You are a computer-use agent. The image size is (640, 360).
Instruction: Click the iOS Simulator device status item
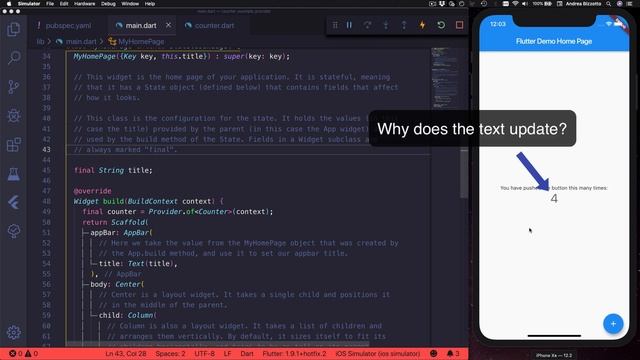pyautogui.click(x=378, y=353)
